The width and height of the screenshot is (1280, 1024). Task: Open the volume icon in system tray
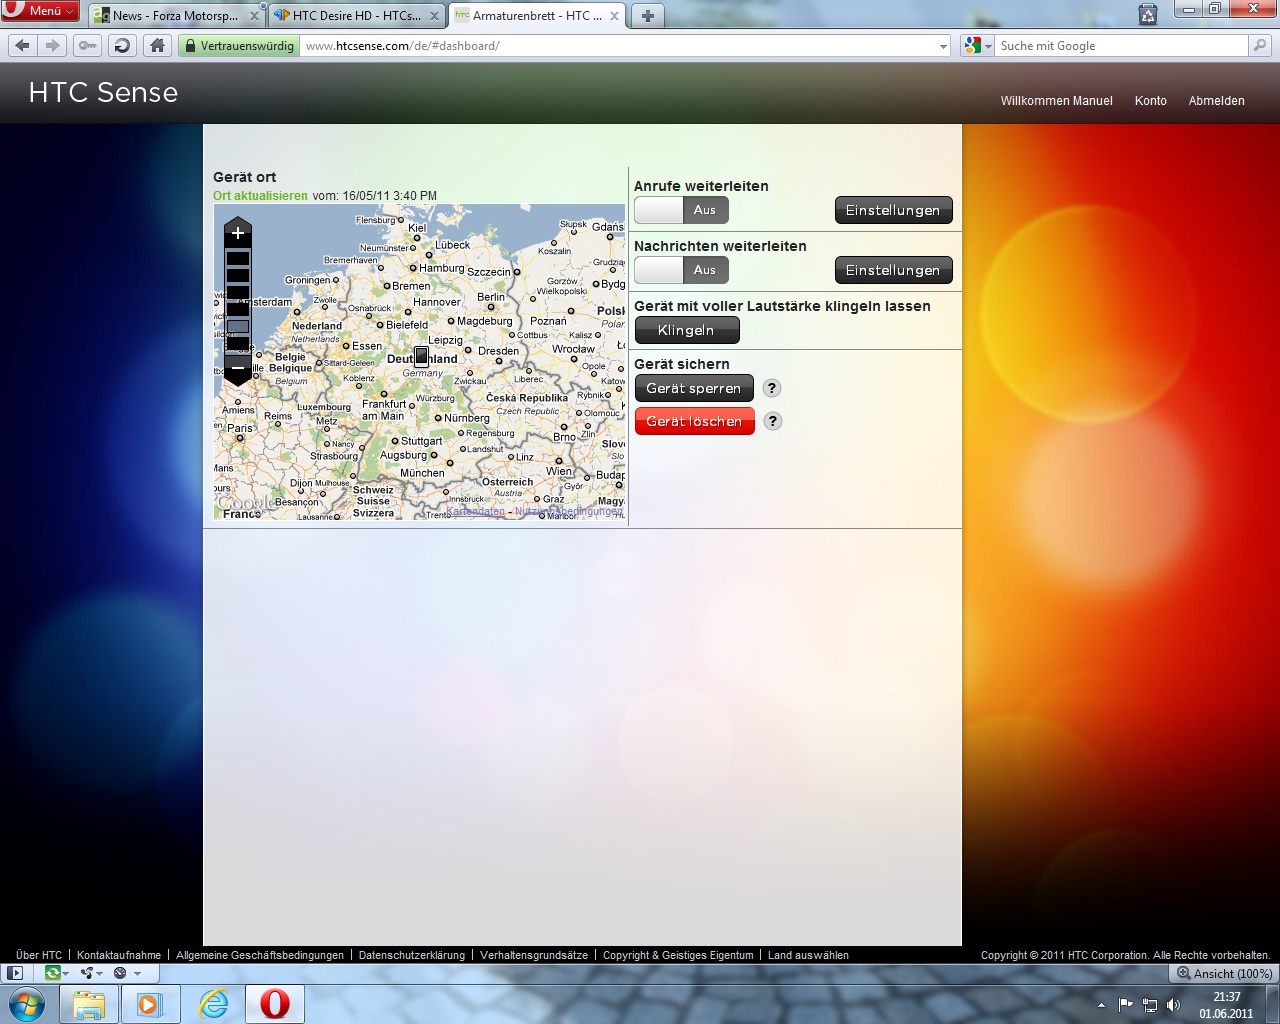(x=1173, y=1005)
